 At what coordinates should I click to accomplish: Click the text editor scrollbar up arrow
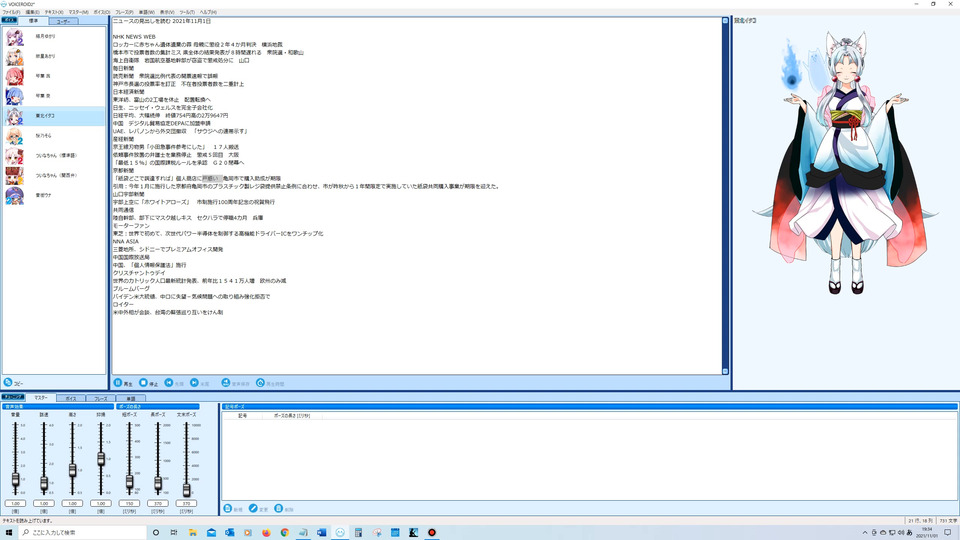click(x=725, y=21)
